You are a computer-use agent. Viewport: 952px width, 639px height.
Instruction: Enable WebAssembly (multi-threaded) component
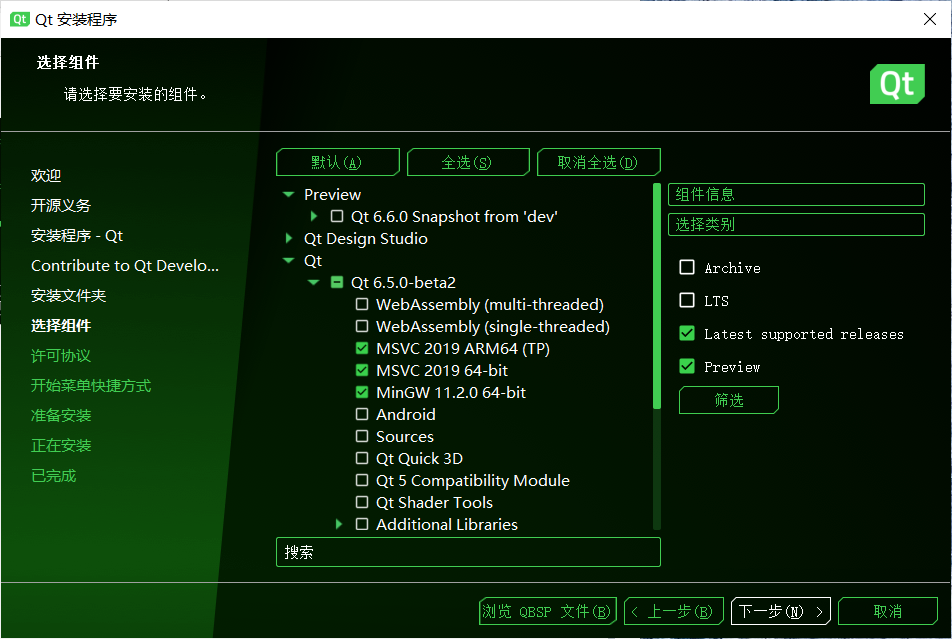(x=362, y=304)
